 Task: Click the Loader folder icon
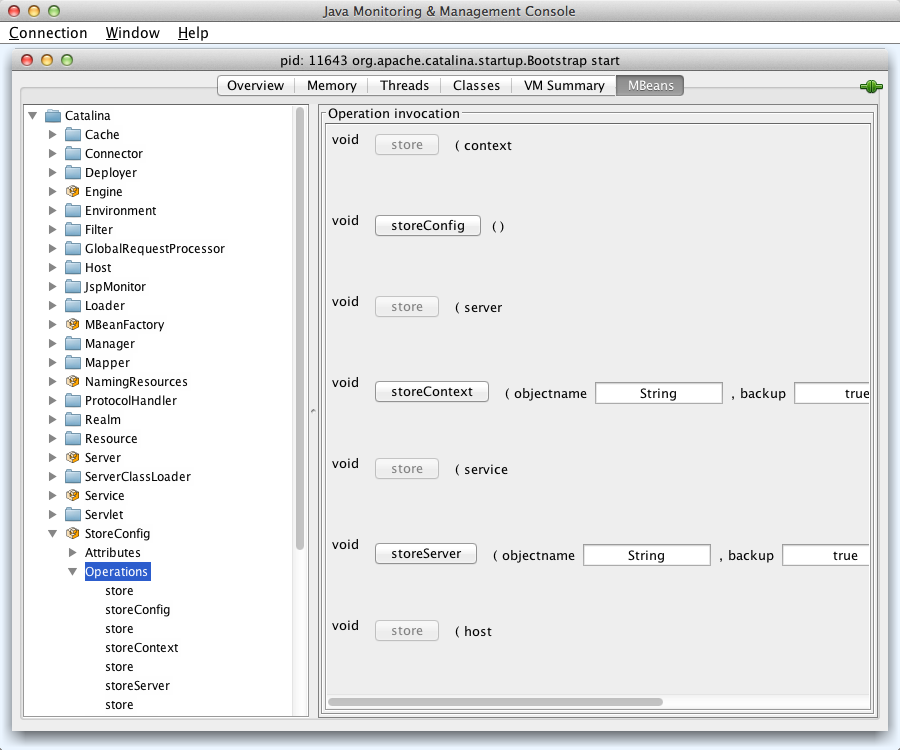tap(73, 305)
